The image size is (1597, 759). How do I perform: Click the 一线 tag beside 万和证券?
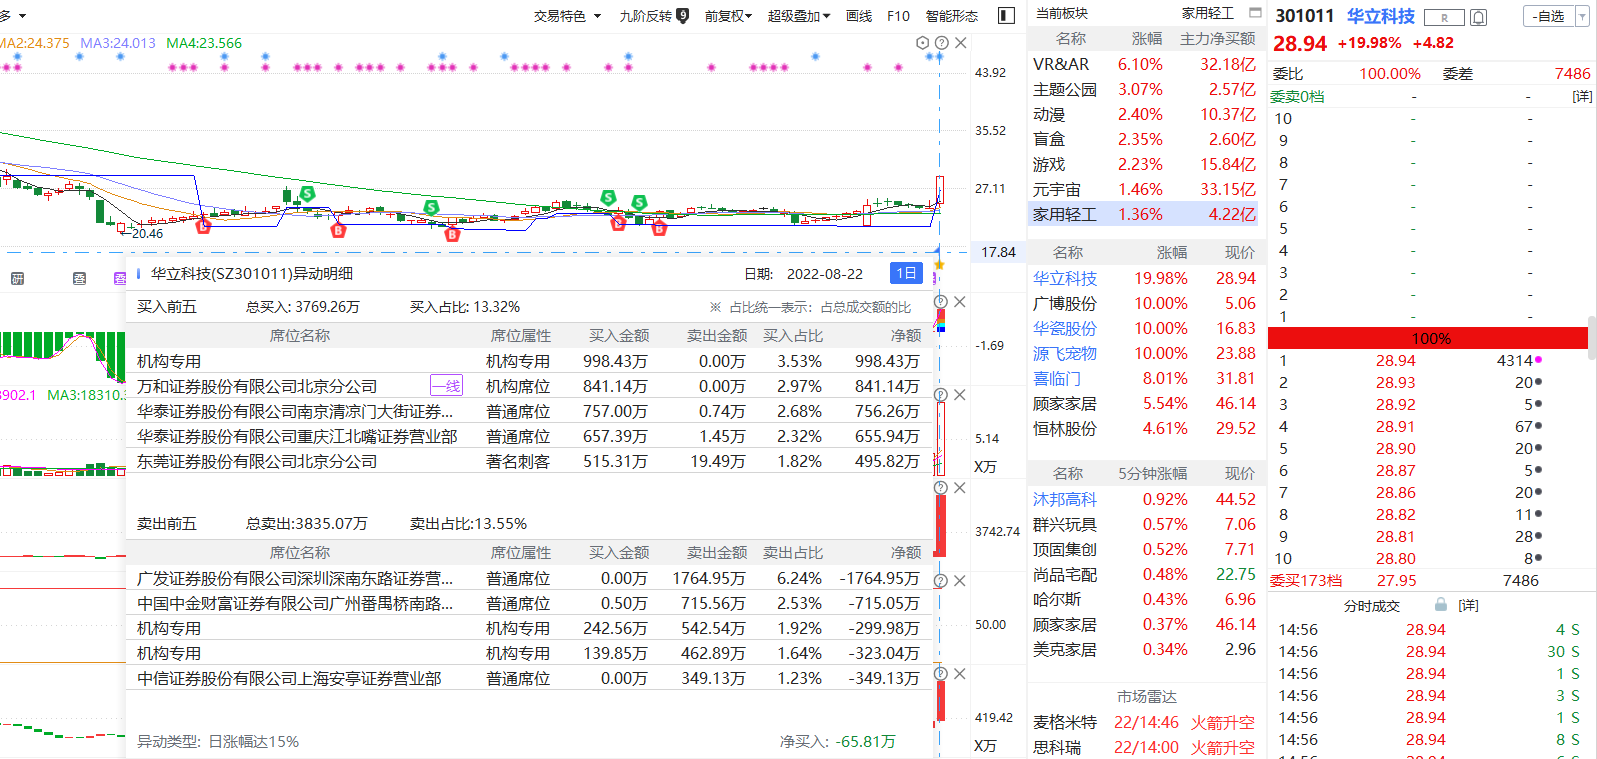(446, 386)
